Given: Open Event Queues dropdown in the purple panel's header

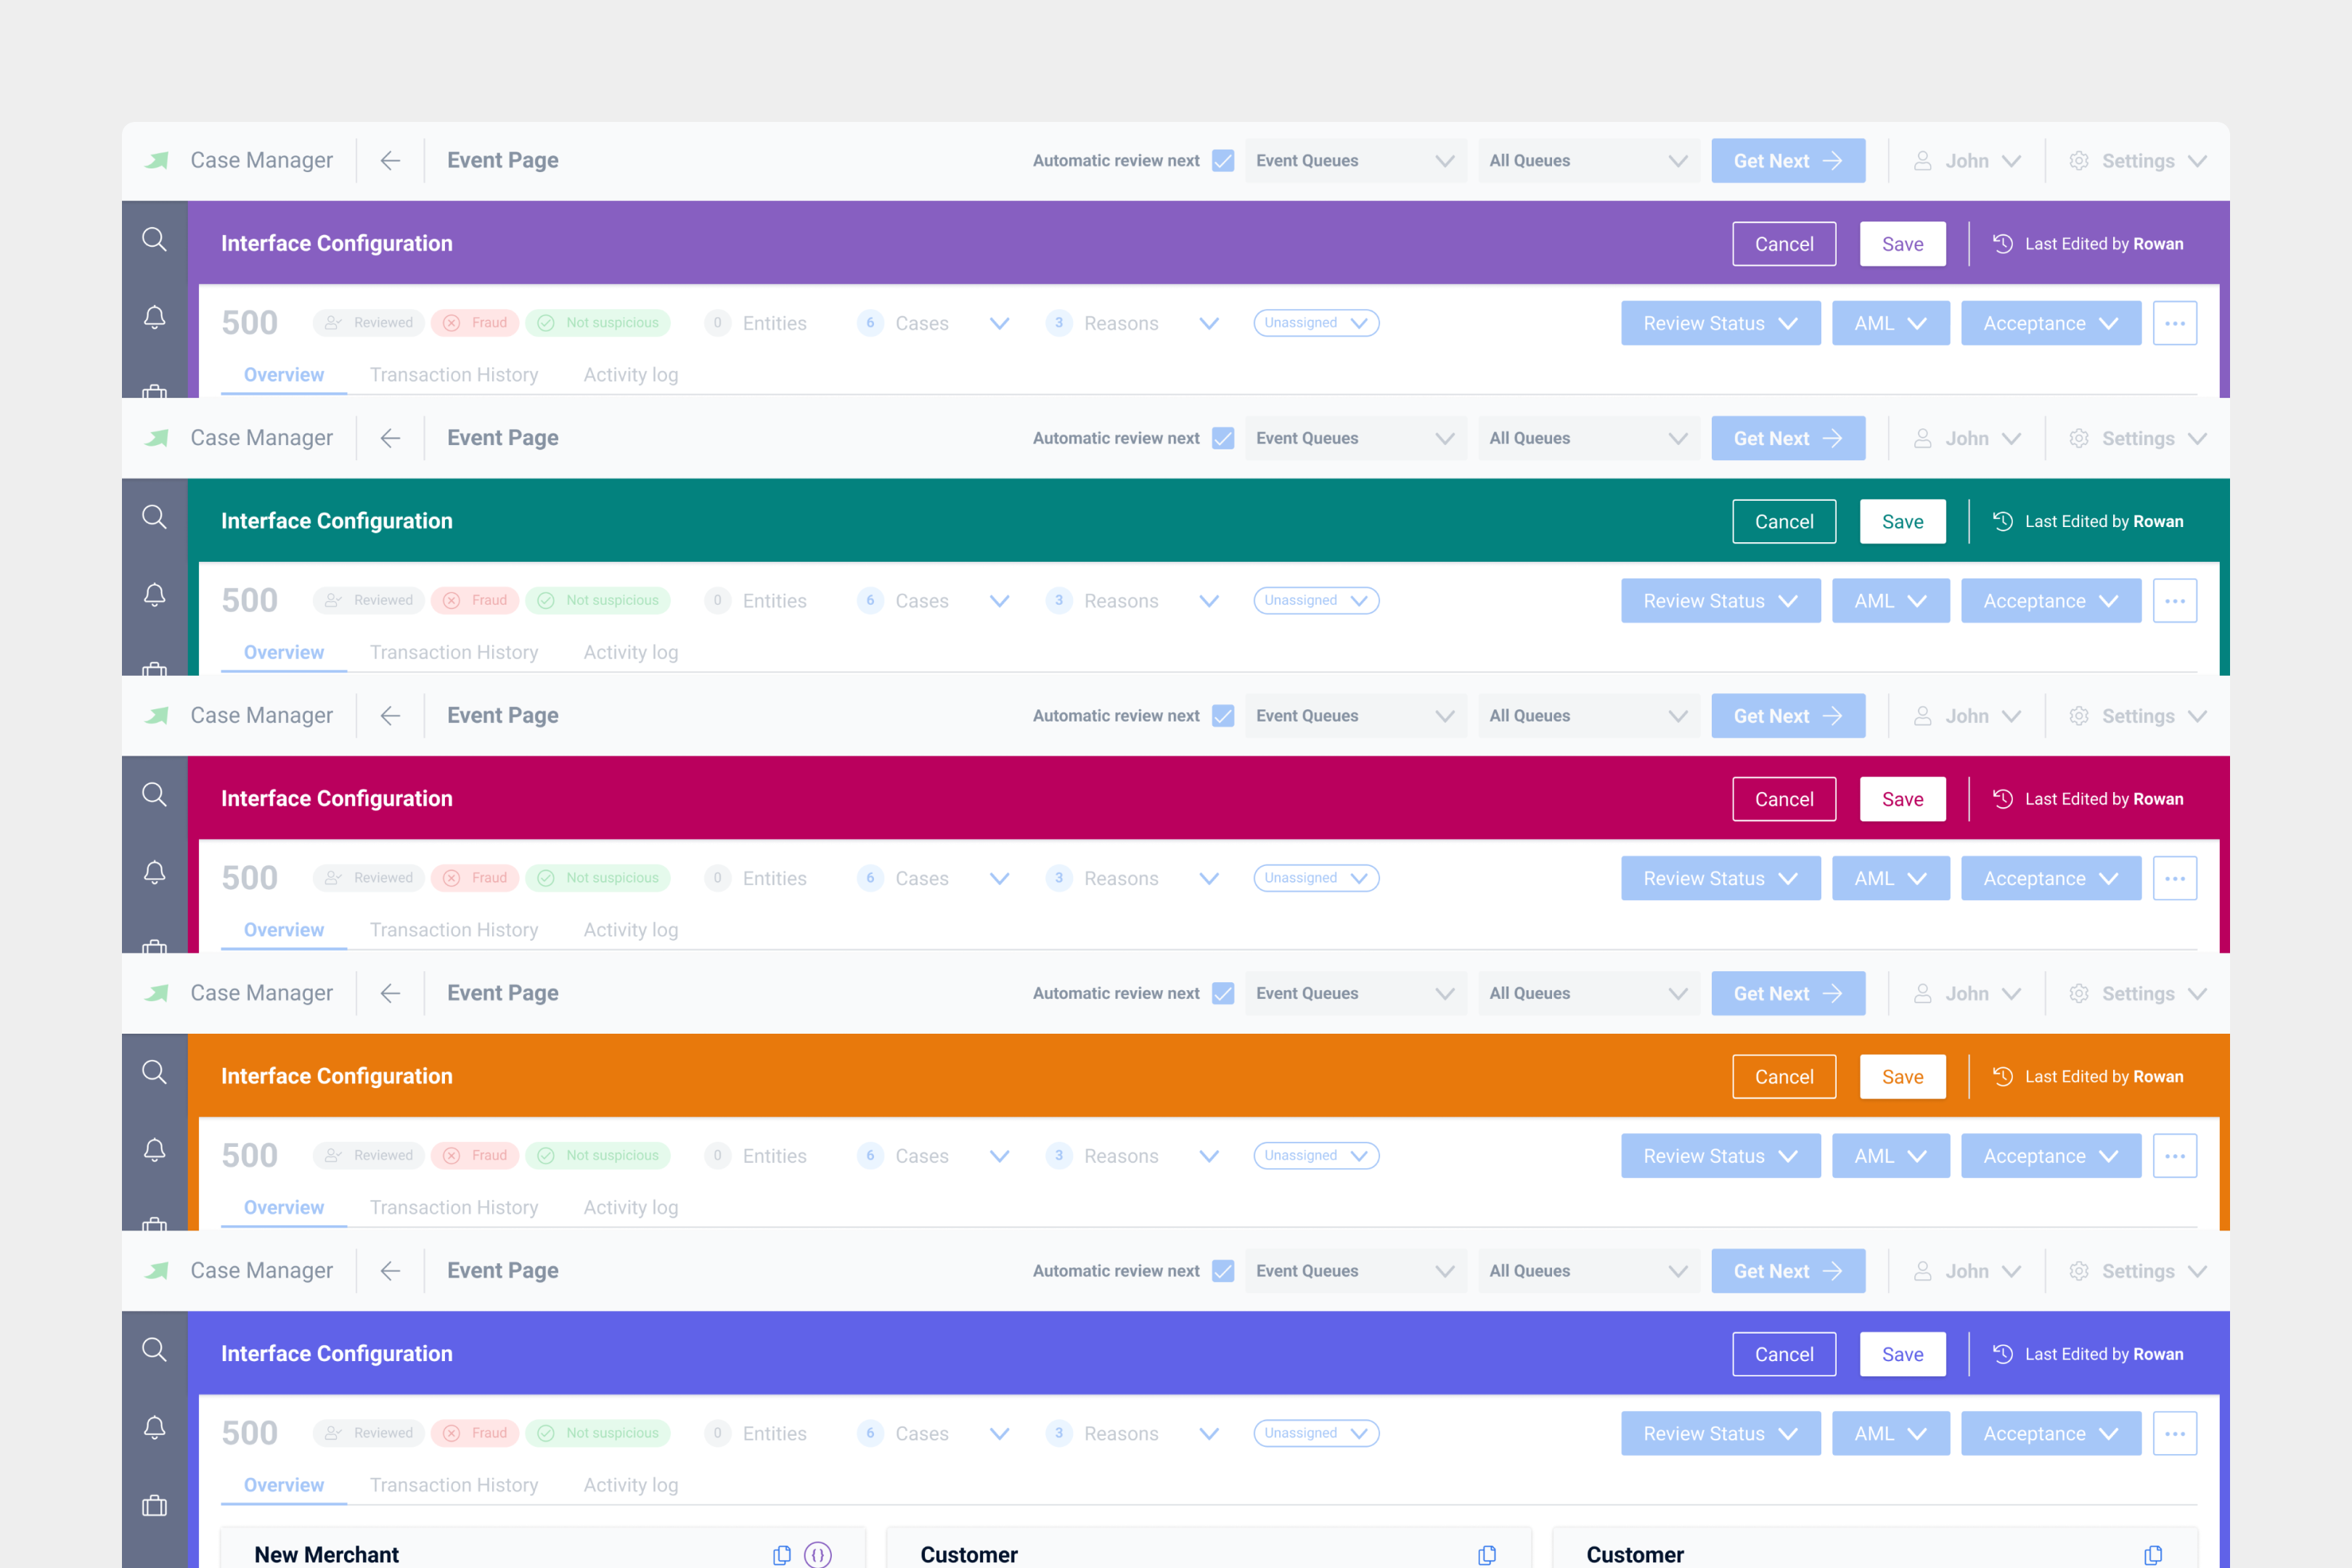Looking at the screenshot, I should (1355, 160).
